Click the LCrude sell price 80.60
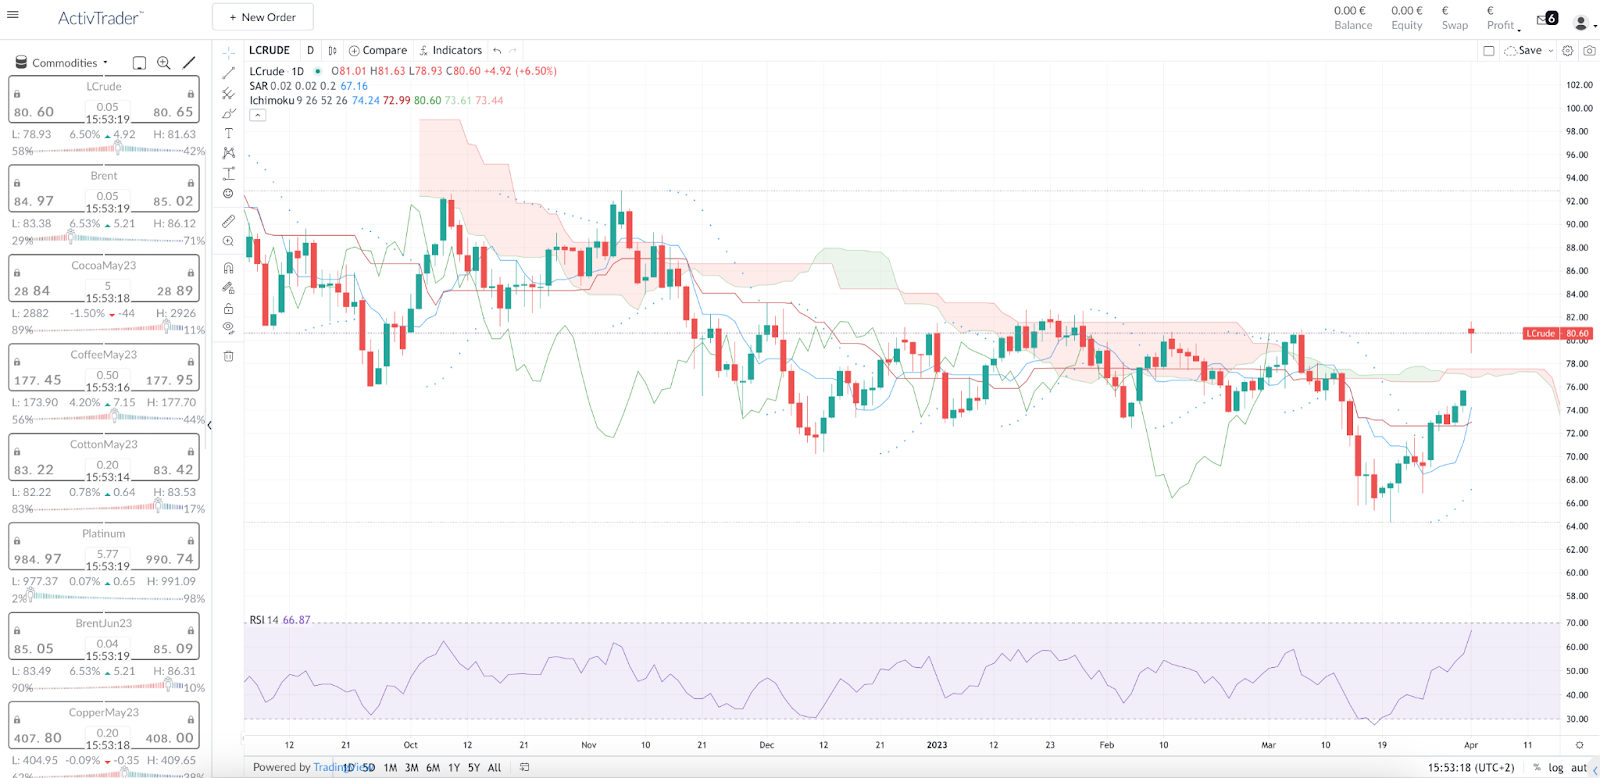 coord(35,112)
